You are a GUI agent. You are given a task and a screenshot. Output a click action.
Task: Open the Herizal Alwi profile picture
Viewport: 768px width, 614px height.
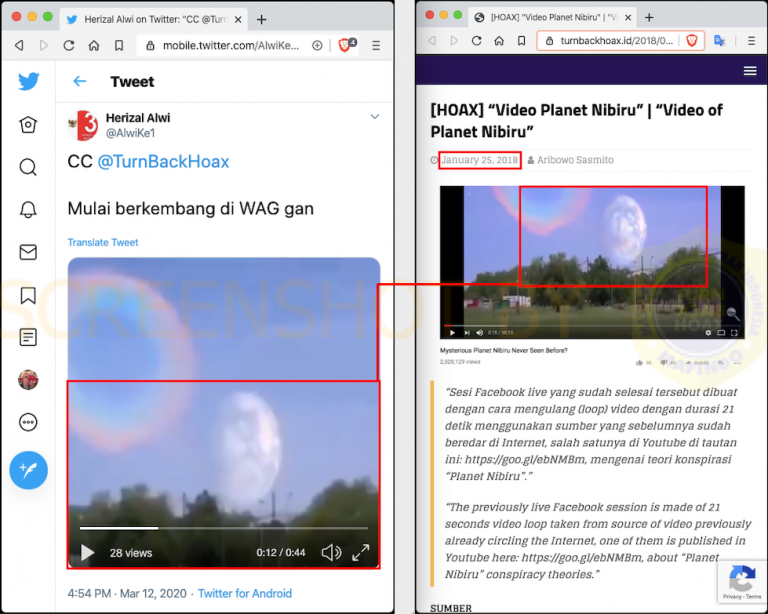click(x=83, y=125)
